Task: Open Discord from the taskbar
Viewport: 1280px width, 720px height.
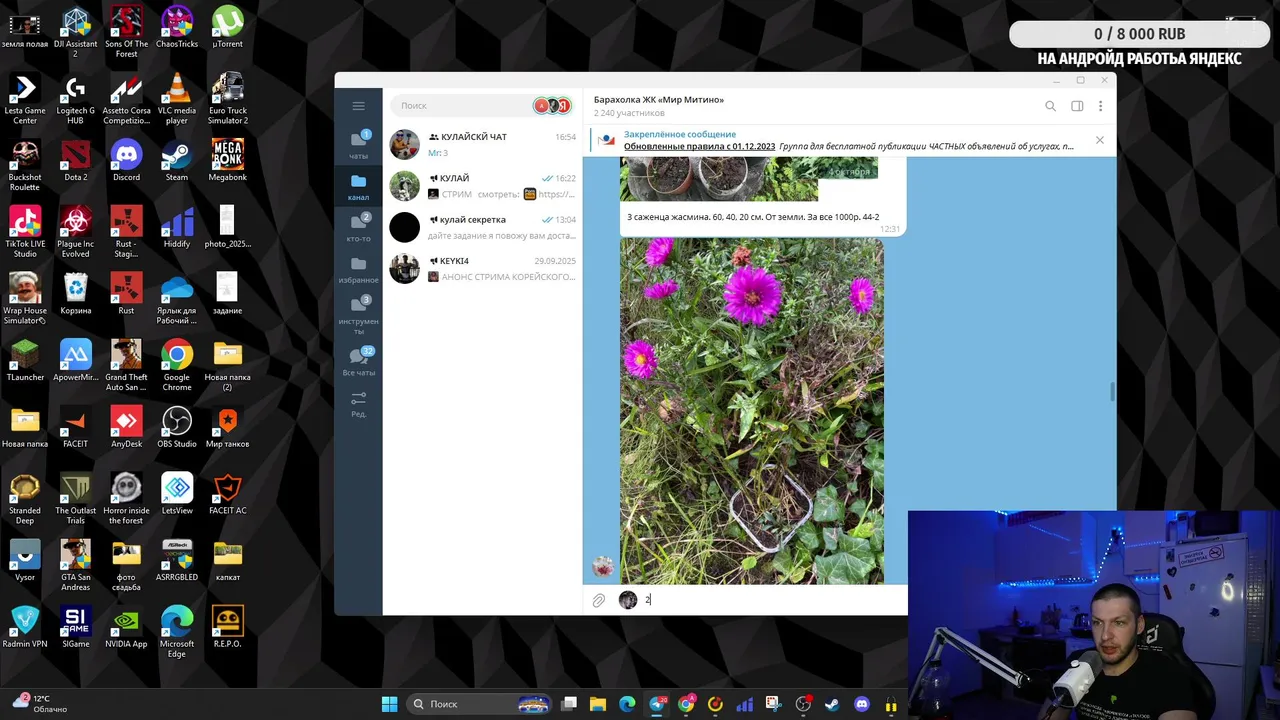Action: click(x=862, y=704)
